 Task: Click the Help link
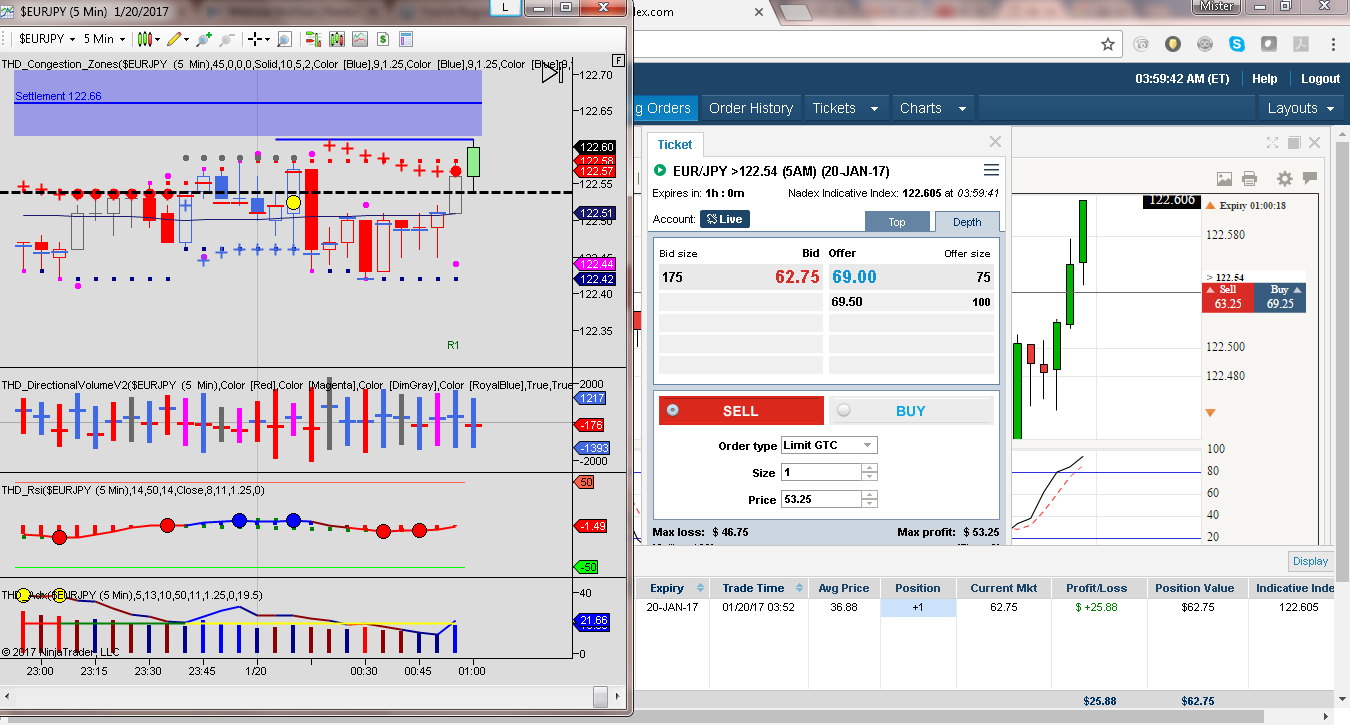click(x=1264, y=78)
